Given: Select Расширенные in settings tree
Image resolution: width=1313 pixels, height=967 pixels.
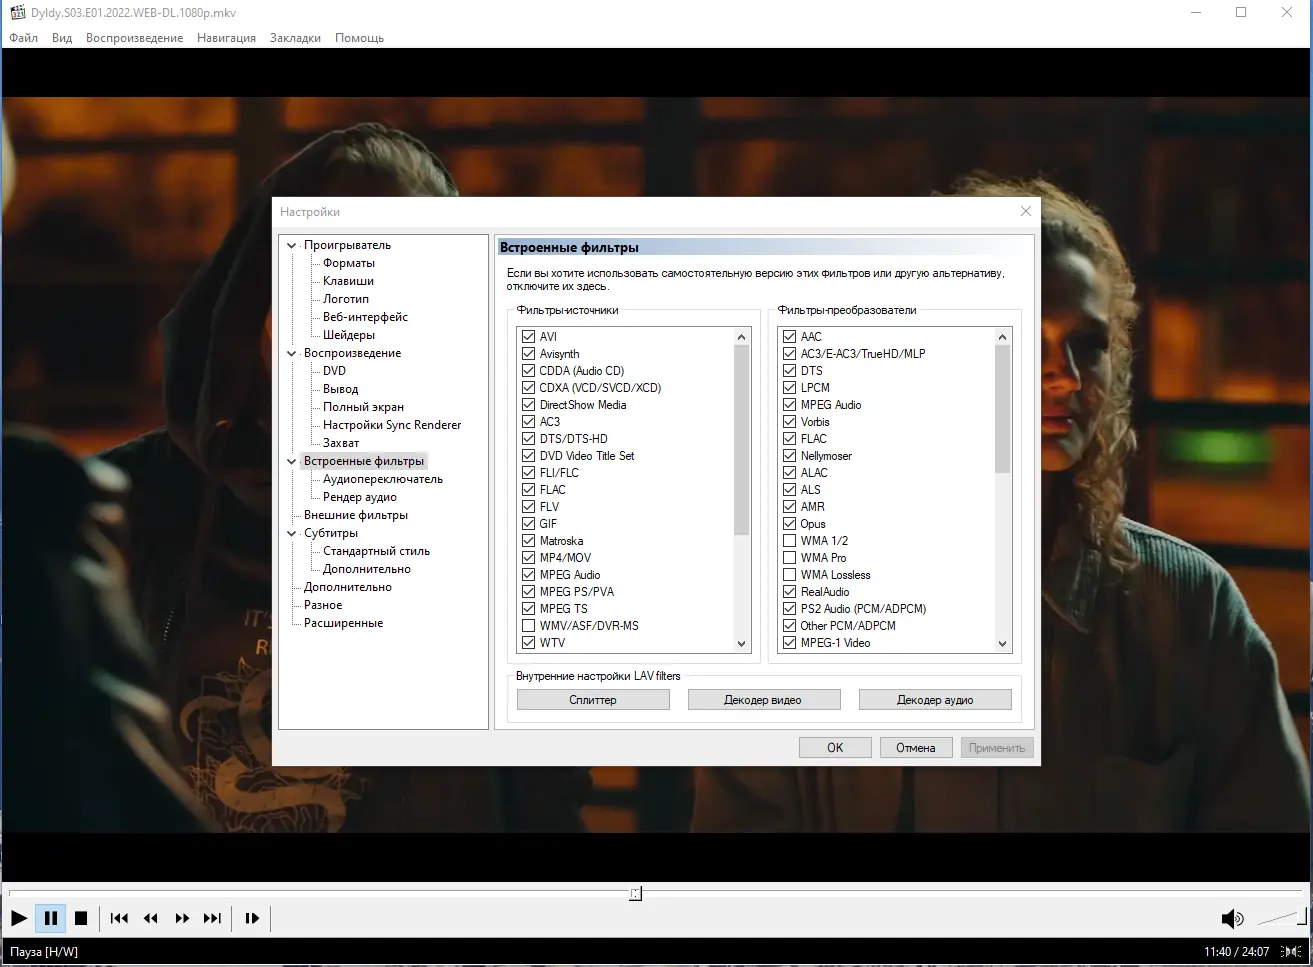Looking at the screenshot, I should point(343,623).
